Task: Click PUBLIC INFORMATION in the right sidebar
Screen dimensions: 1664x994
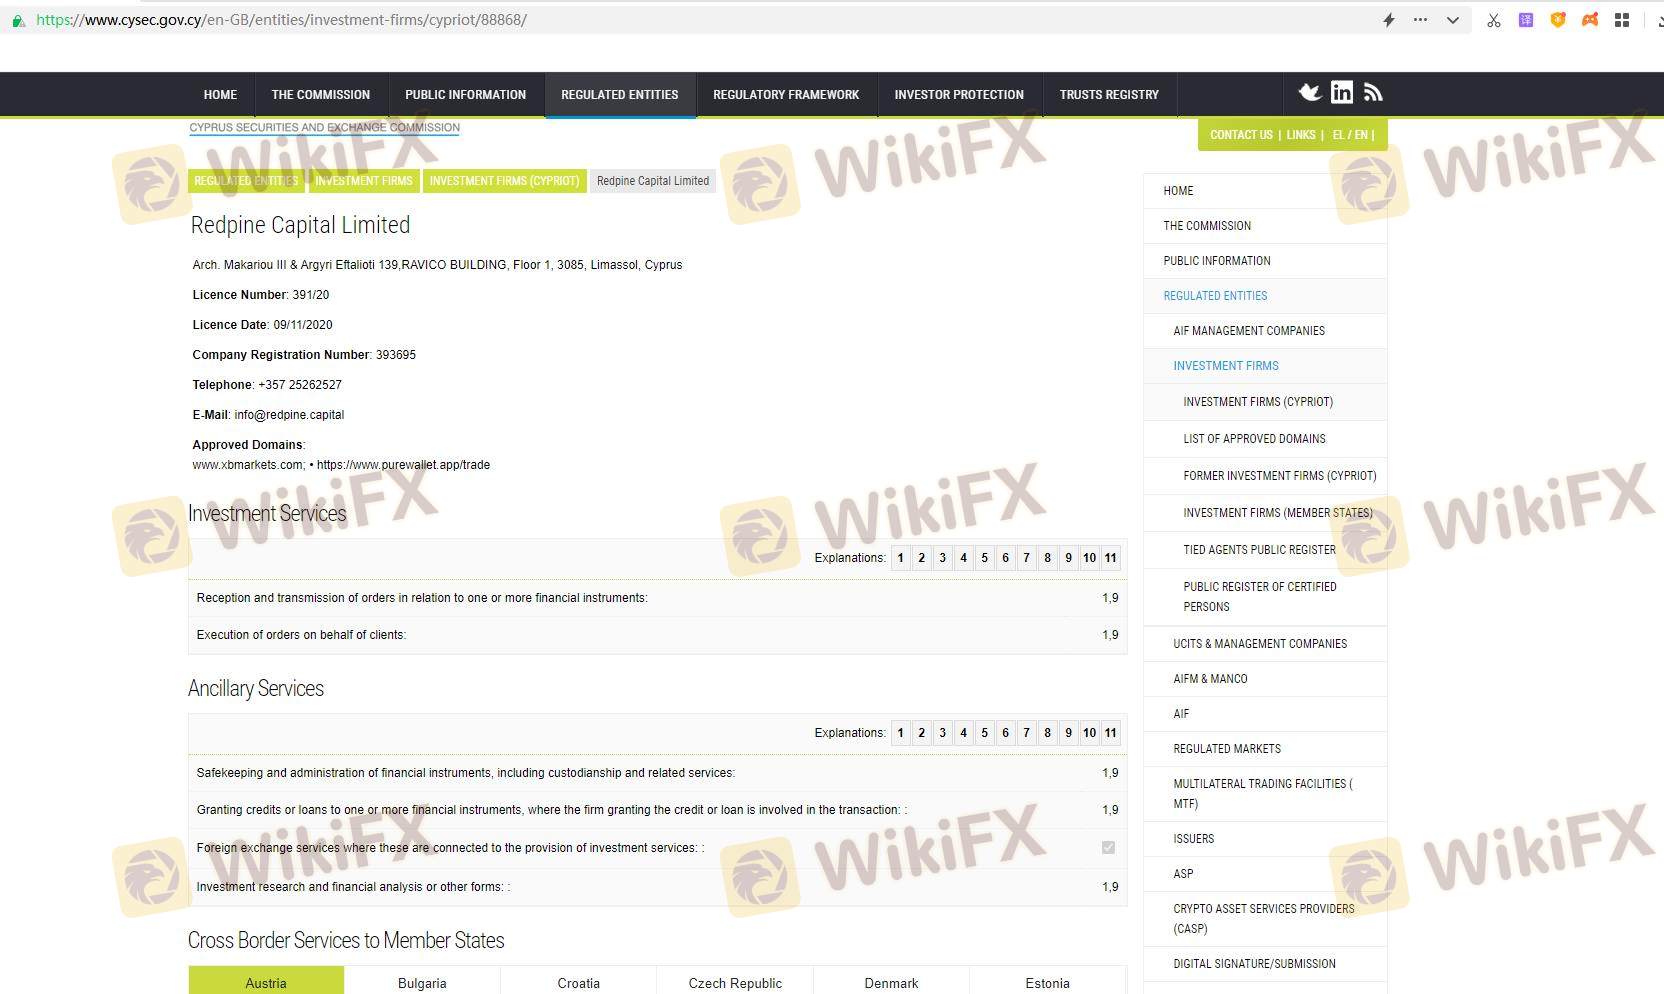Action: click(1265, 261)
